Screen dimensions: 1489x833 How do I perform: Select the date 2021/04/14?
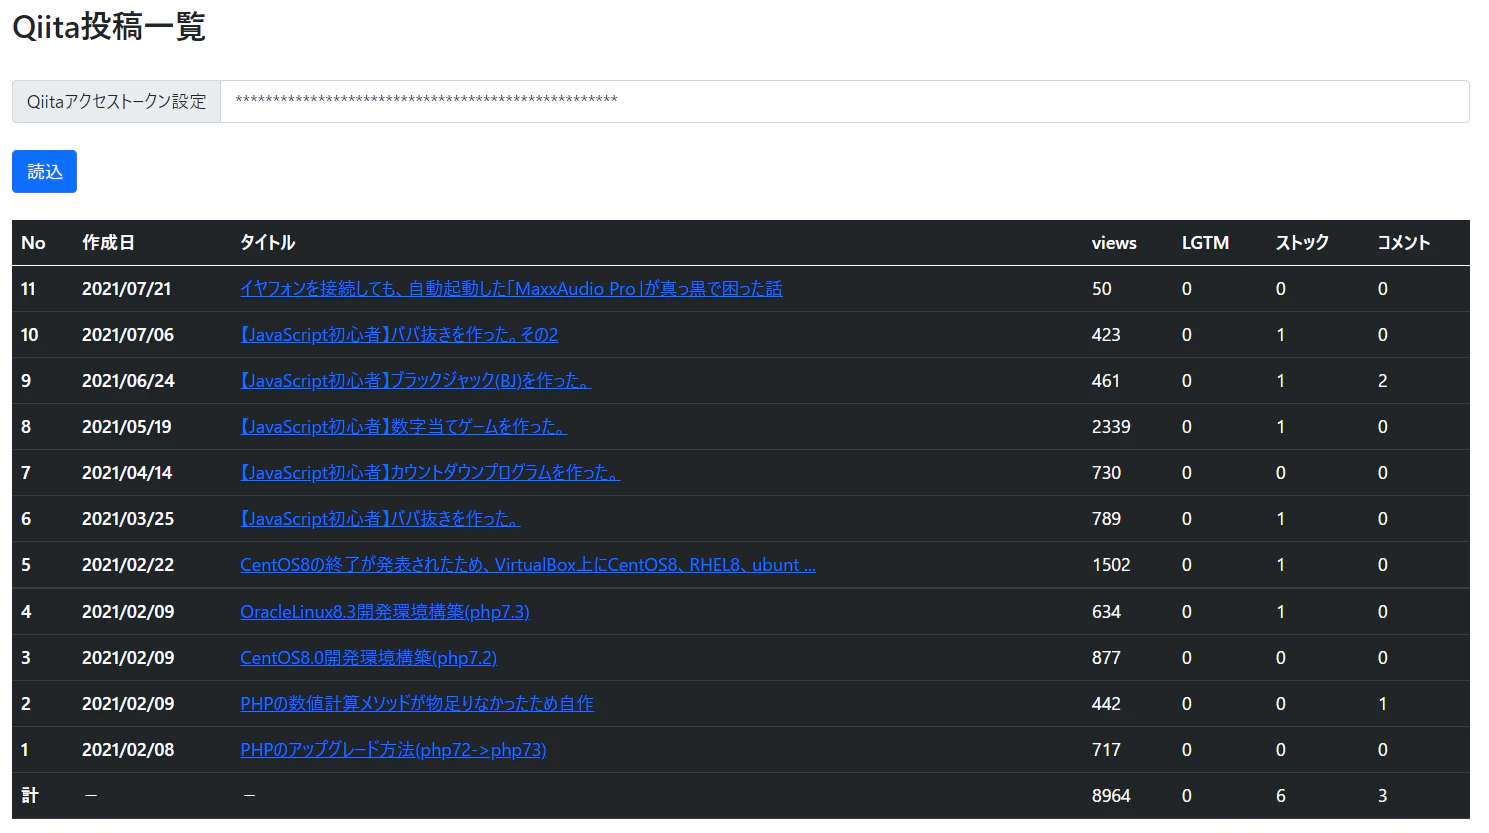pyautogui.click(x=127, y=473)
